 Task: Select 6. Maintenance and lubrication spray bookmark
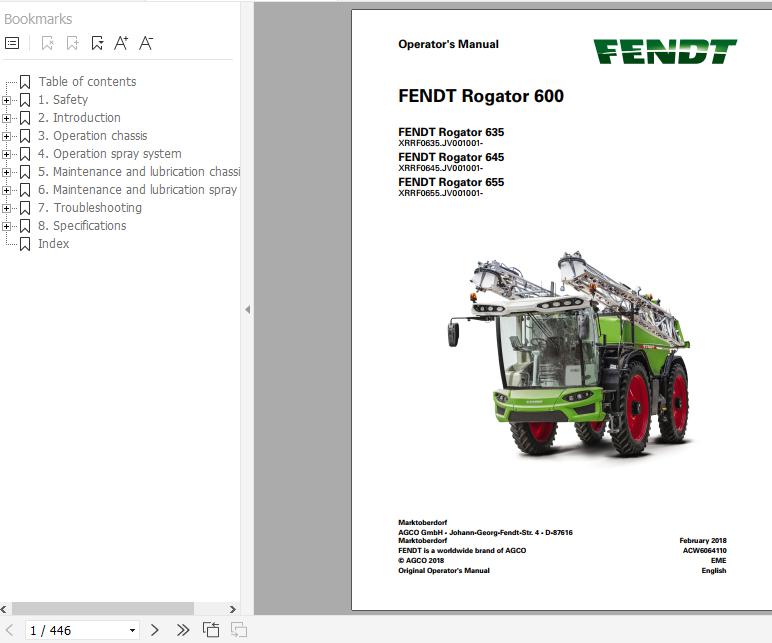click(x=138, y=190)
